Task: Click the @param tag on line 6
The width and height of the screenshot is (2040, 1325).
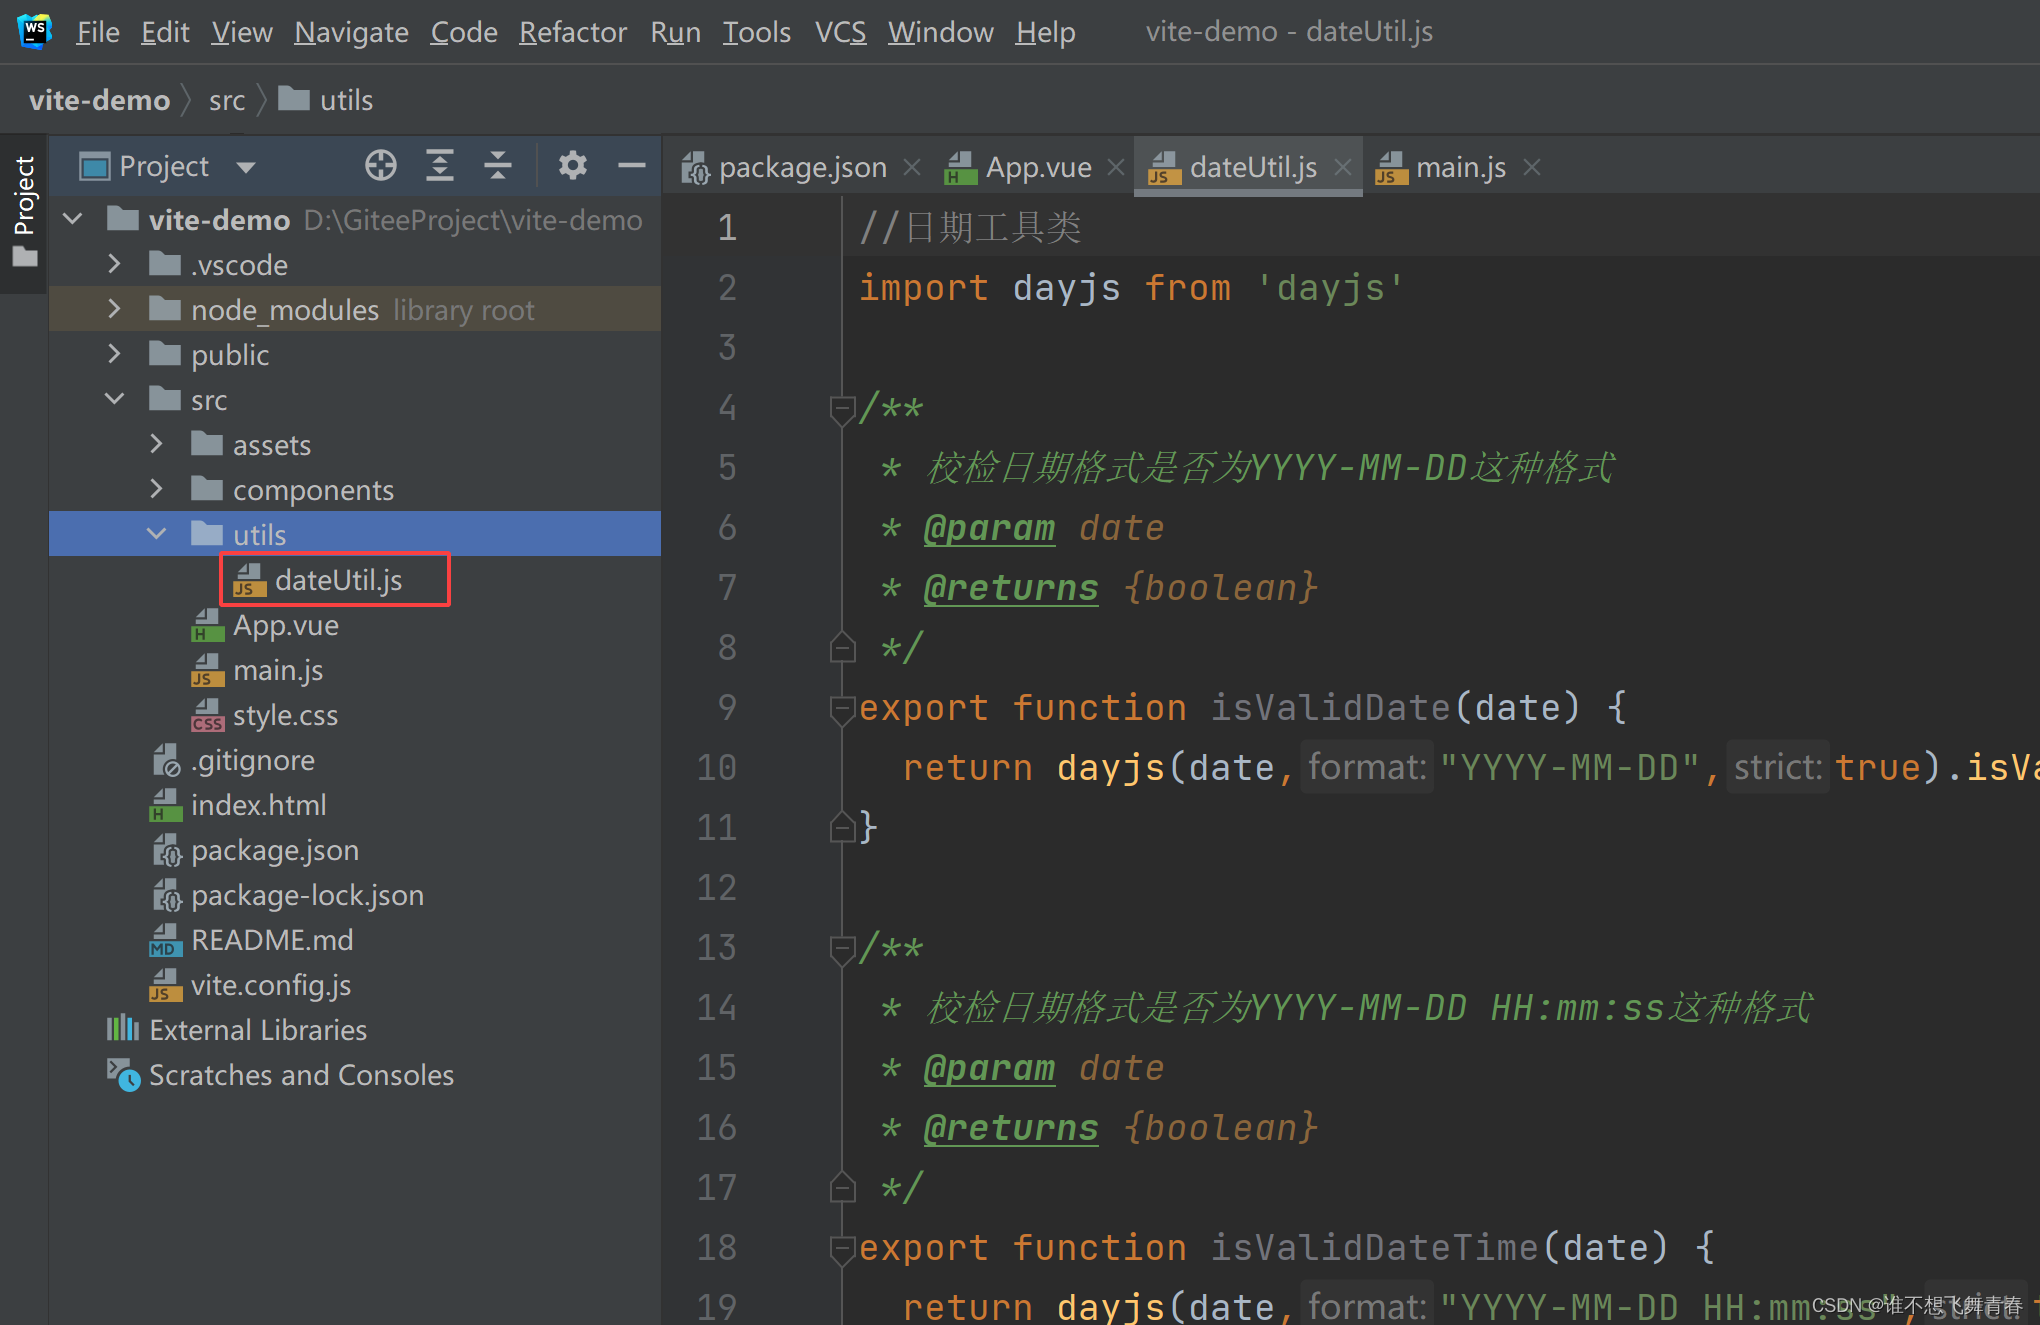Action: tap(989, 528)
